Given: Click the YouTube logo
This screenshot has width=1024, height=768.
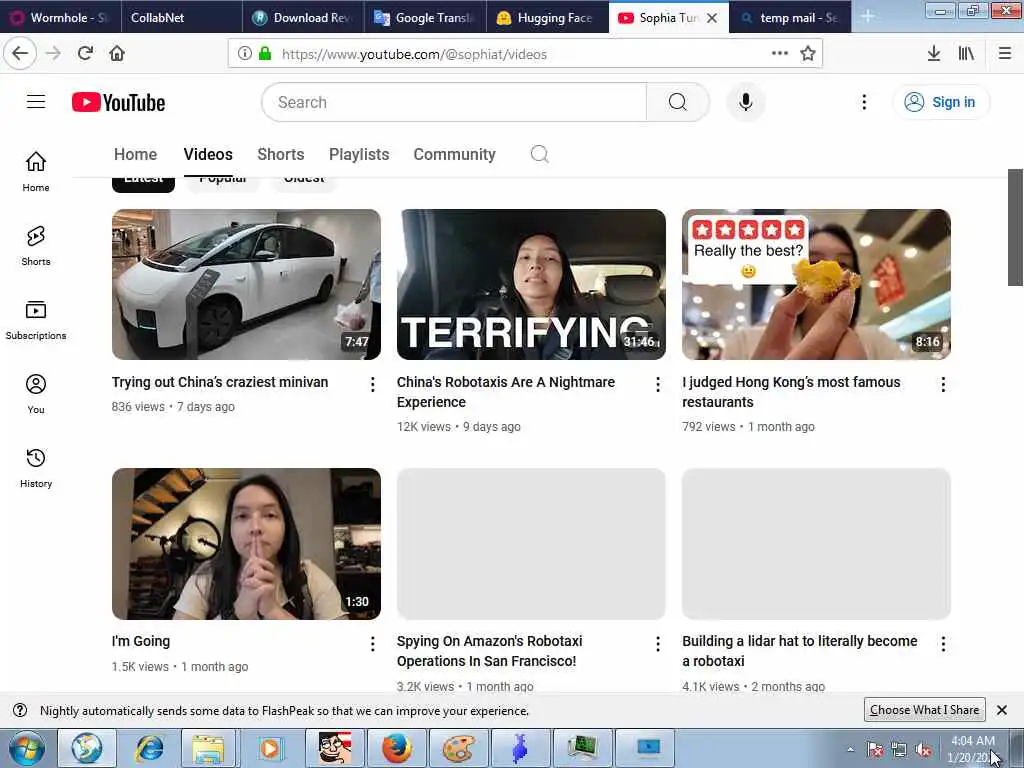Looking at the screenshot, I should (x=118, y=103).
